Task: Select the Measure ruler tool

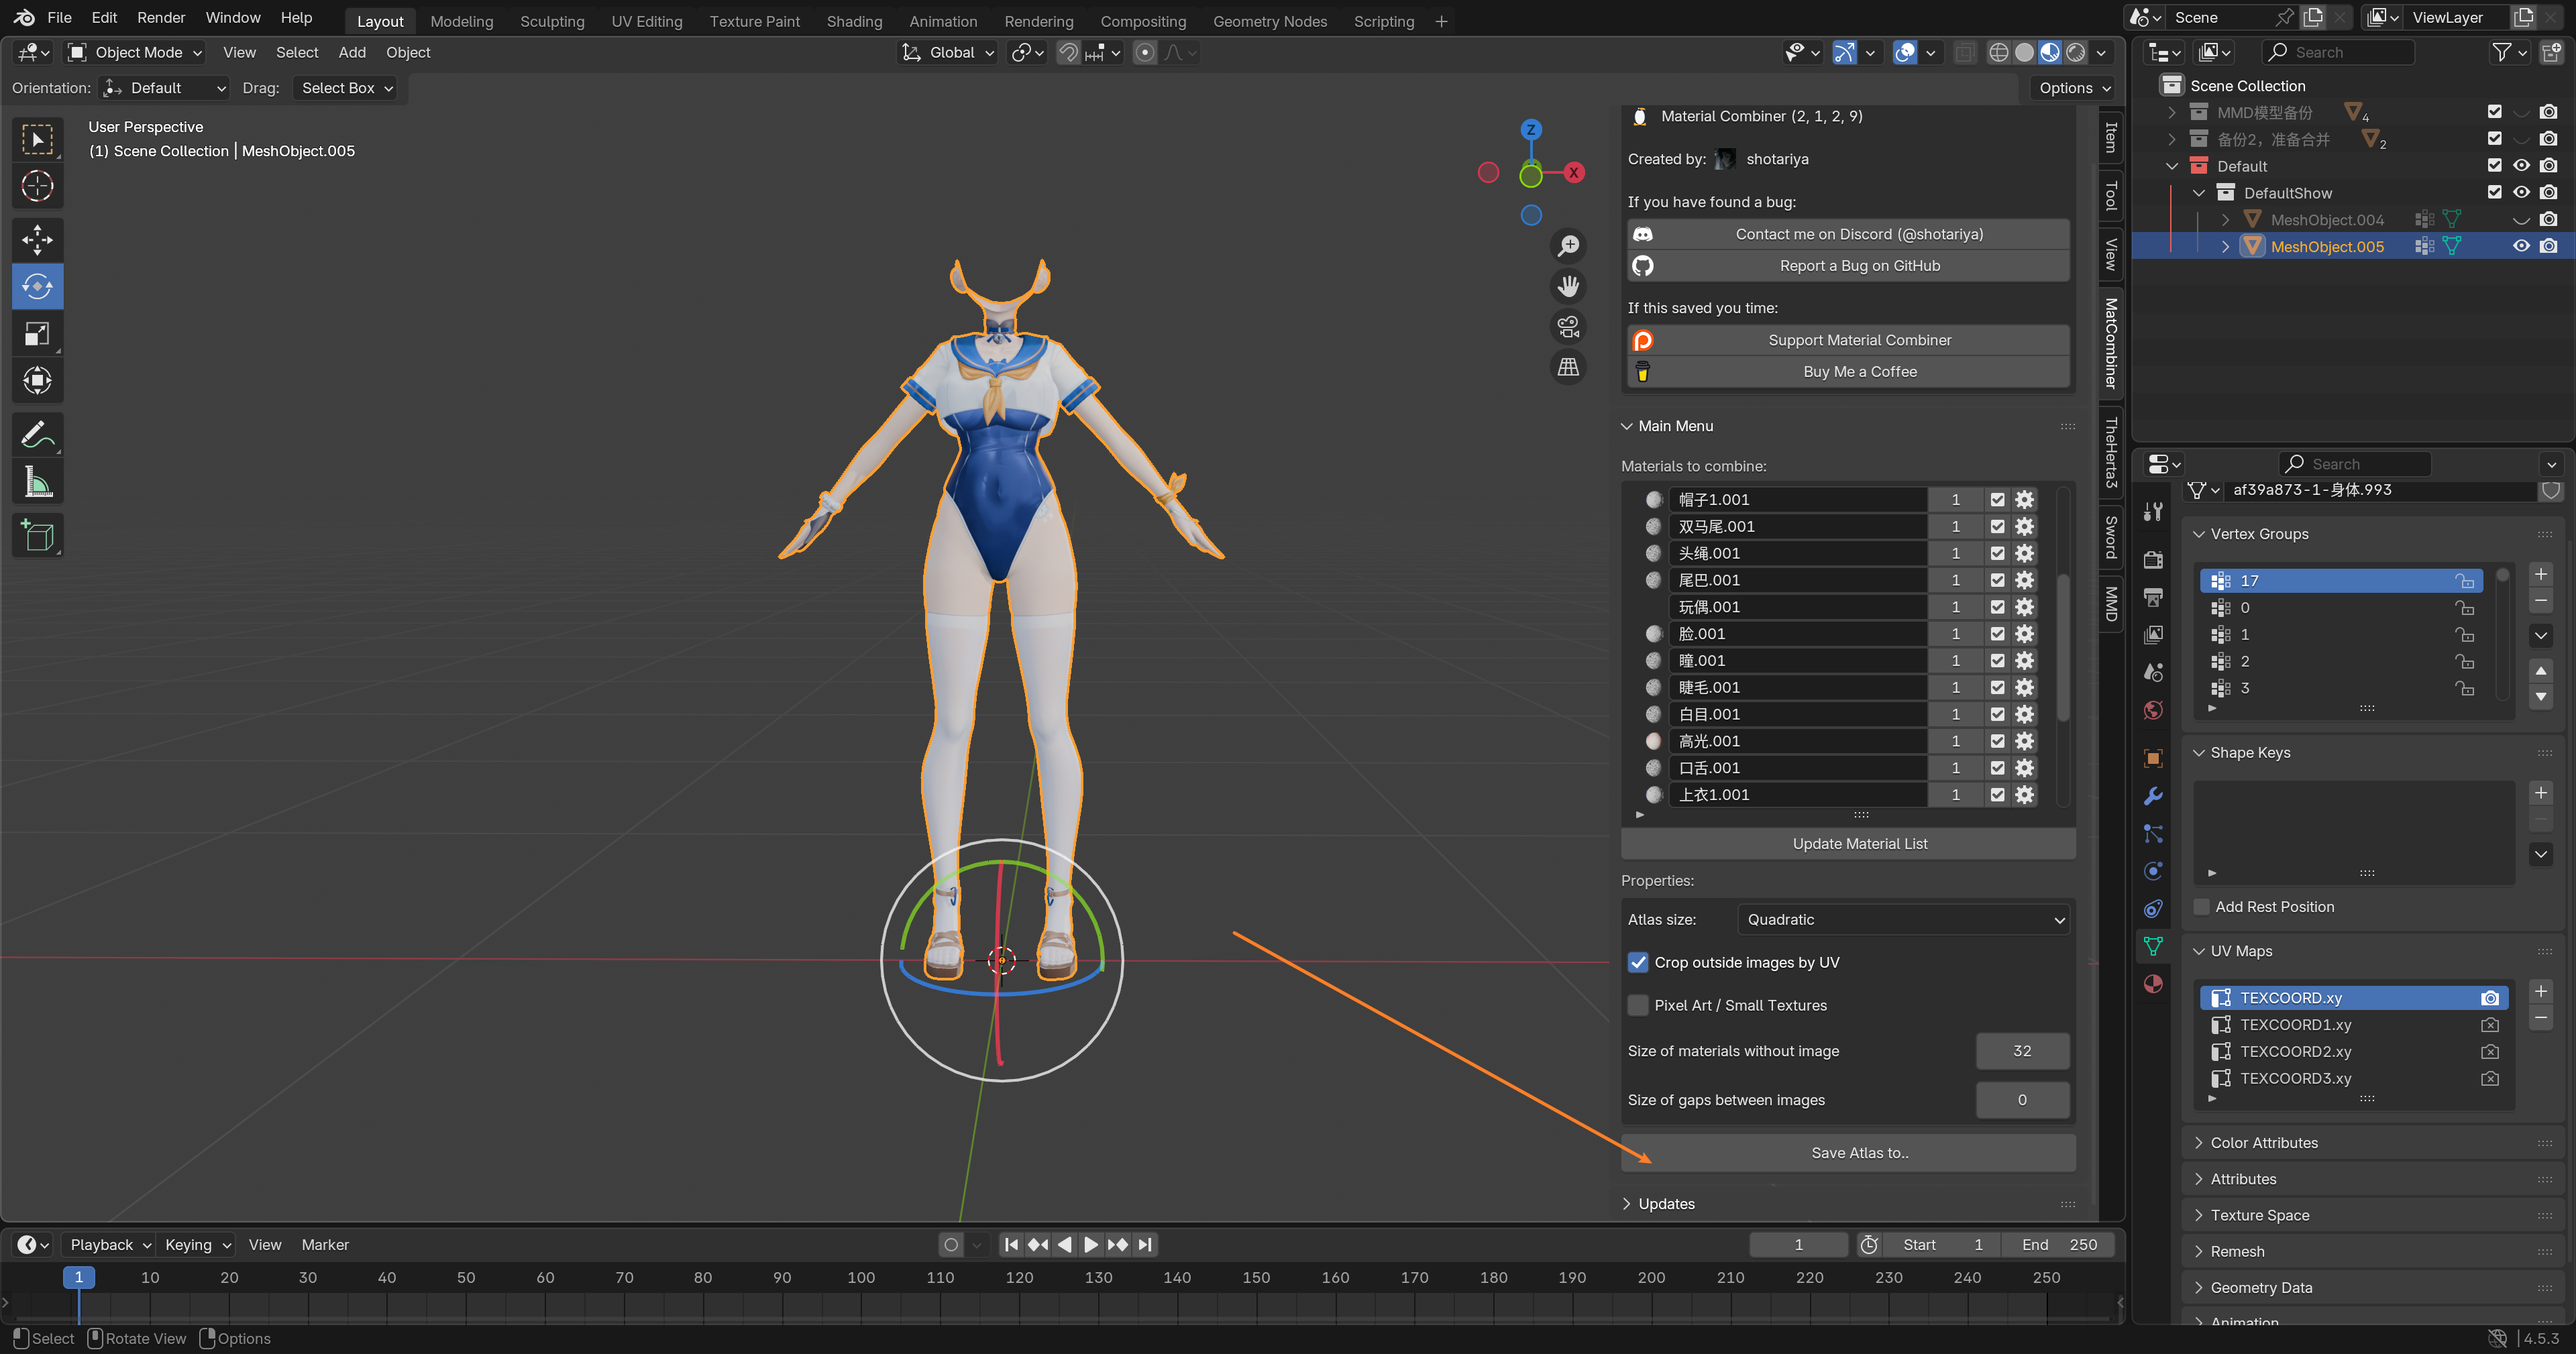Action: tap(37, 483)
